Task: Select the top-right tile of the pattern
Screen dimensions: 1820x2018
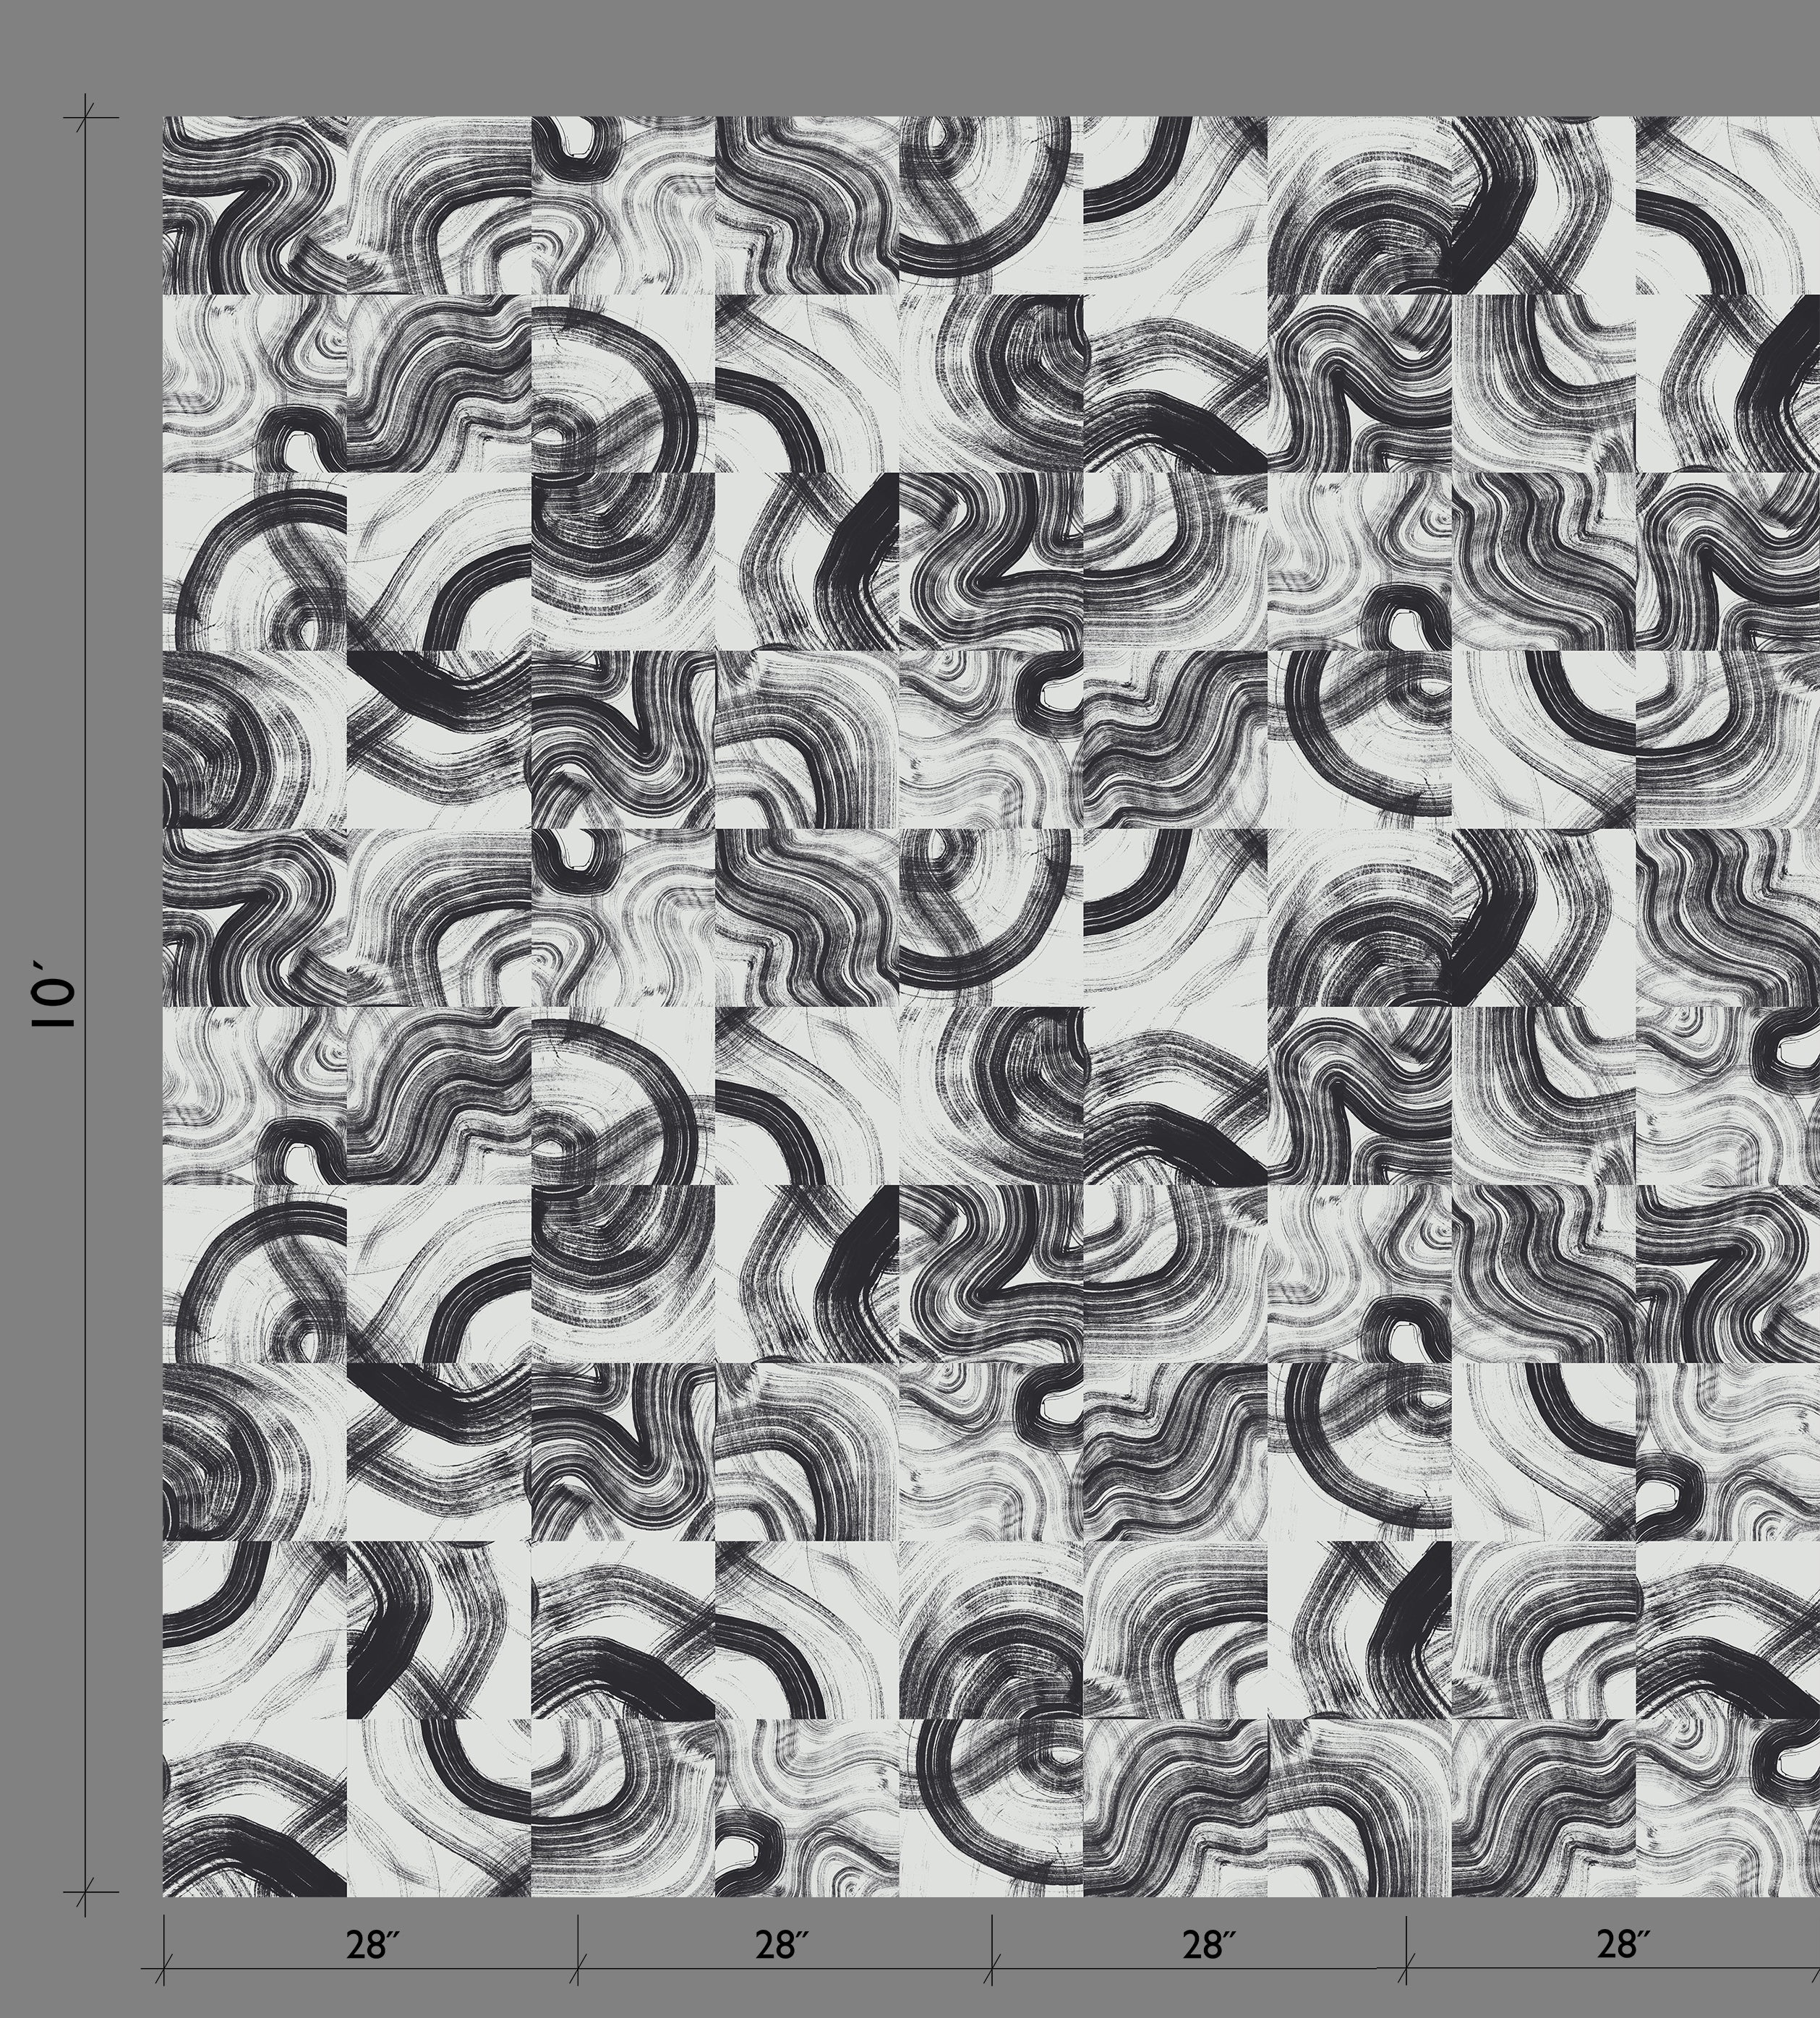Action: (1727, 205)
